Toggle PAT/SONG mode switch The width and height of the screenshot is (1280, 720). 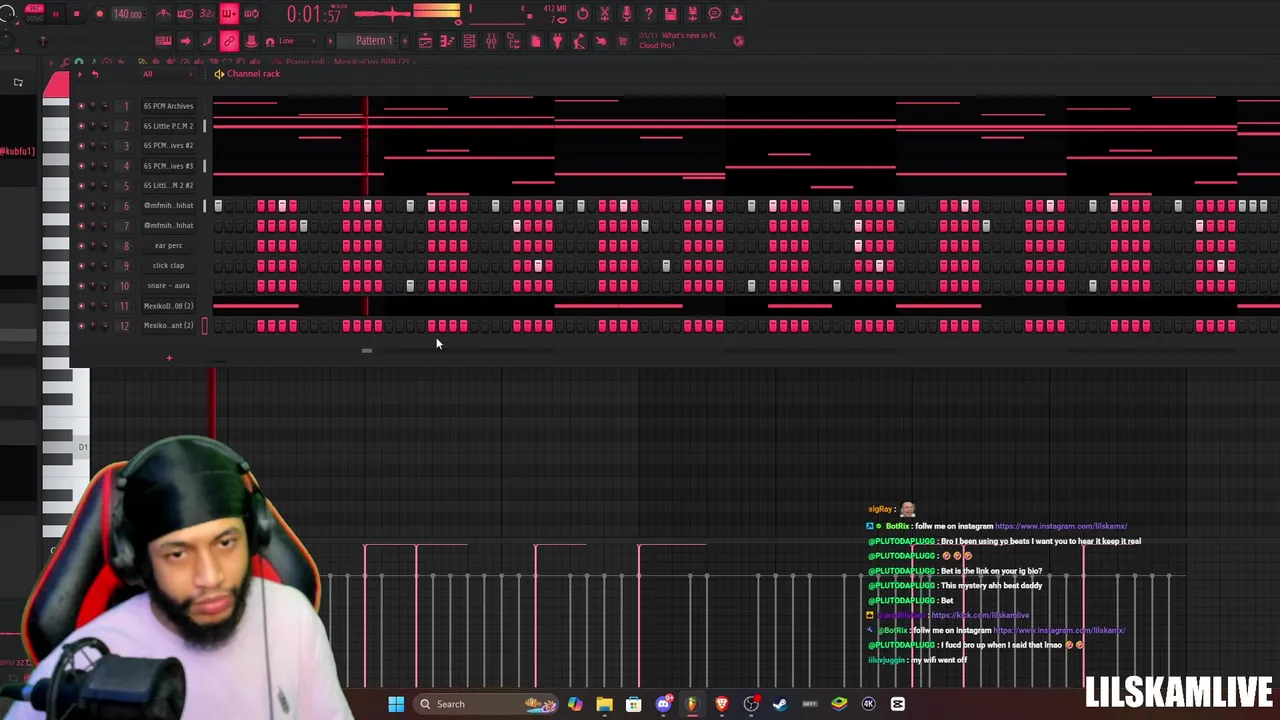[x=34, y=14]
